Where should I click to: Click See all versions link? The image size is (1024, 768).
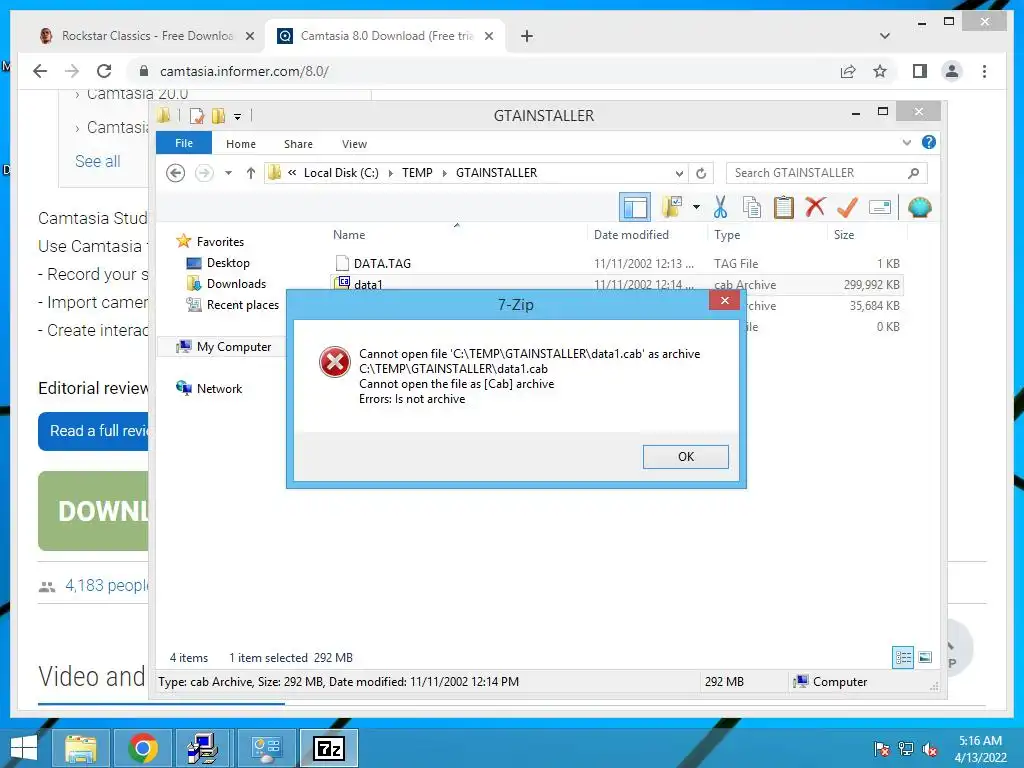[x=97, y=161]
